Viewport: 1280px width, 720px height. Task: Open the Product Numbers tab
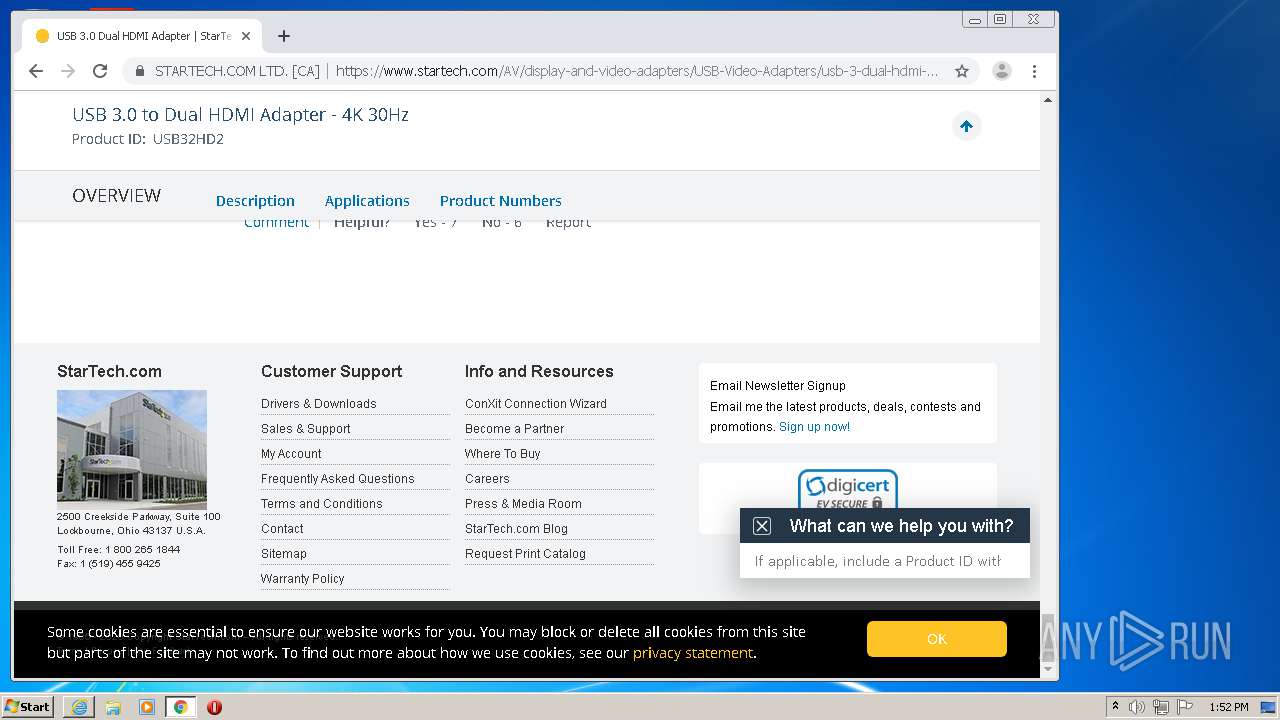coord(501,201)
